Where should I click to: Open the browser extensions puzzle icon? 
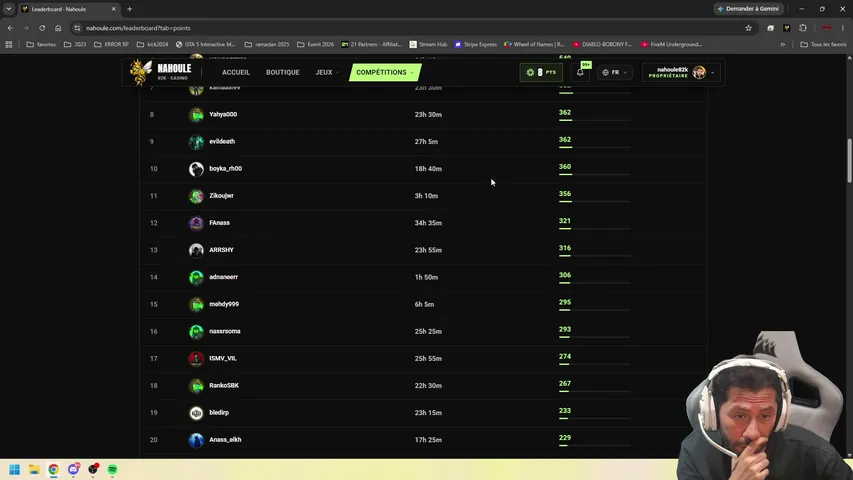click(x=803, y=28)
